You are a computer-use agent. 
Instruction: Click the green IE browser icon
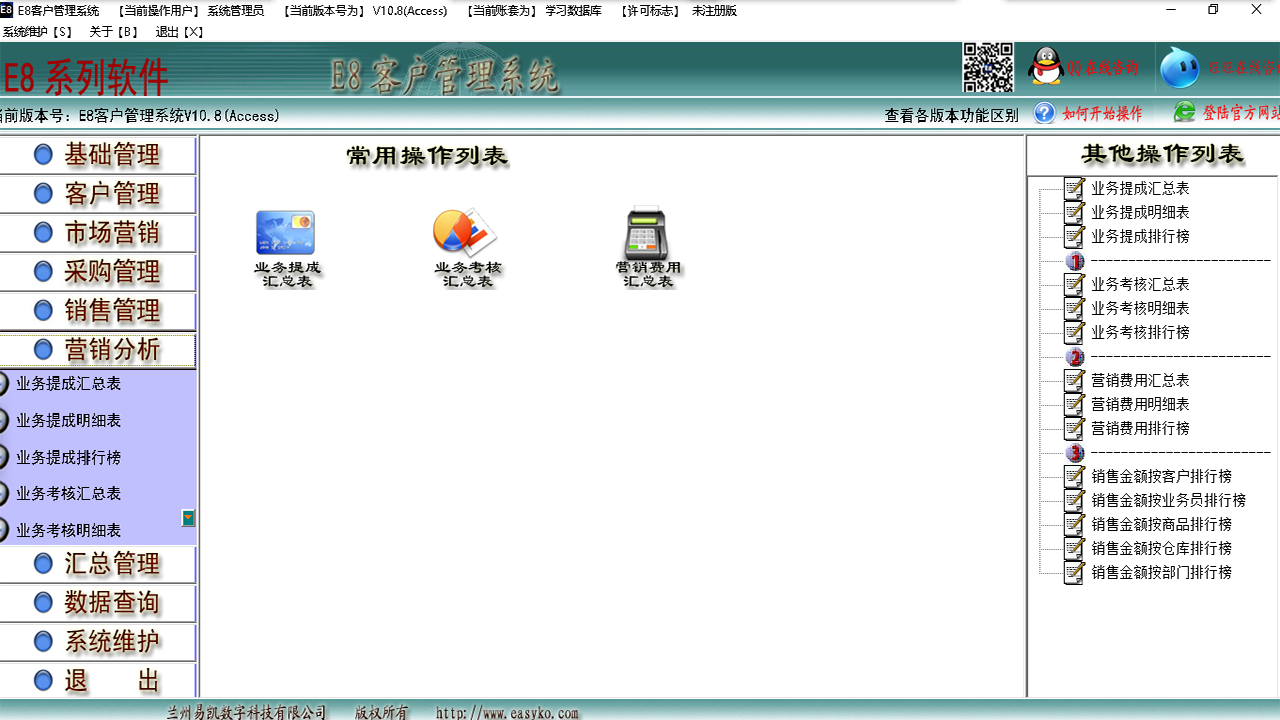pos(1184,112)
